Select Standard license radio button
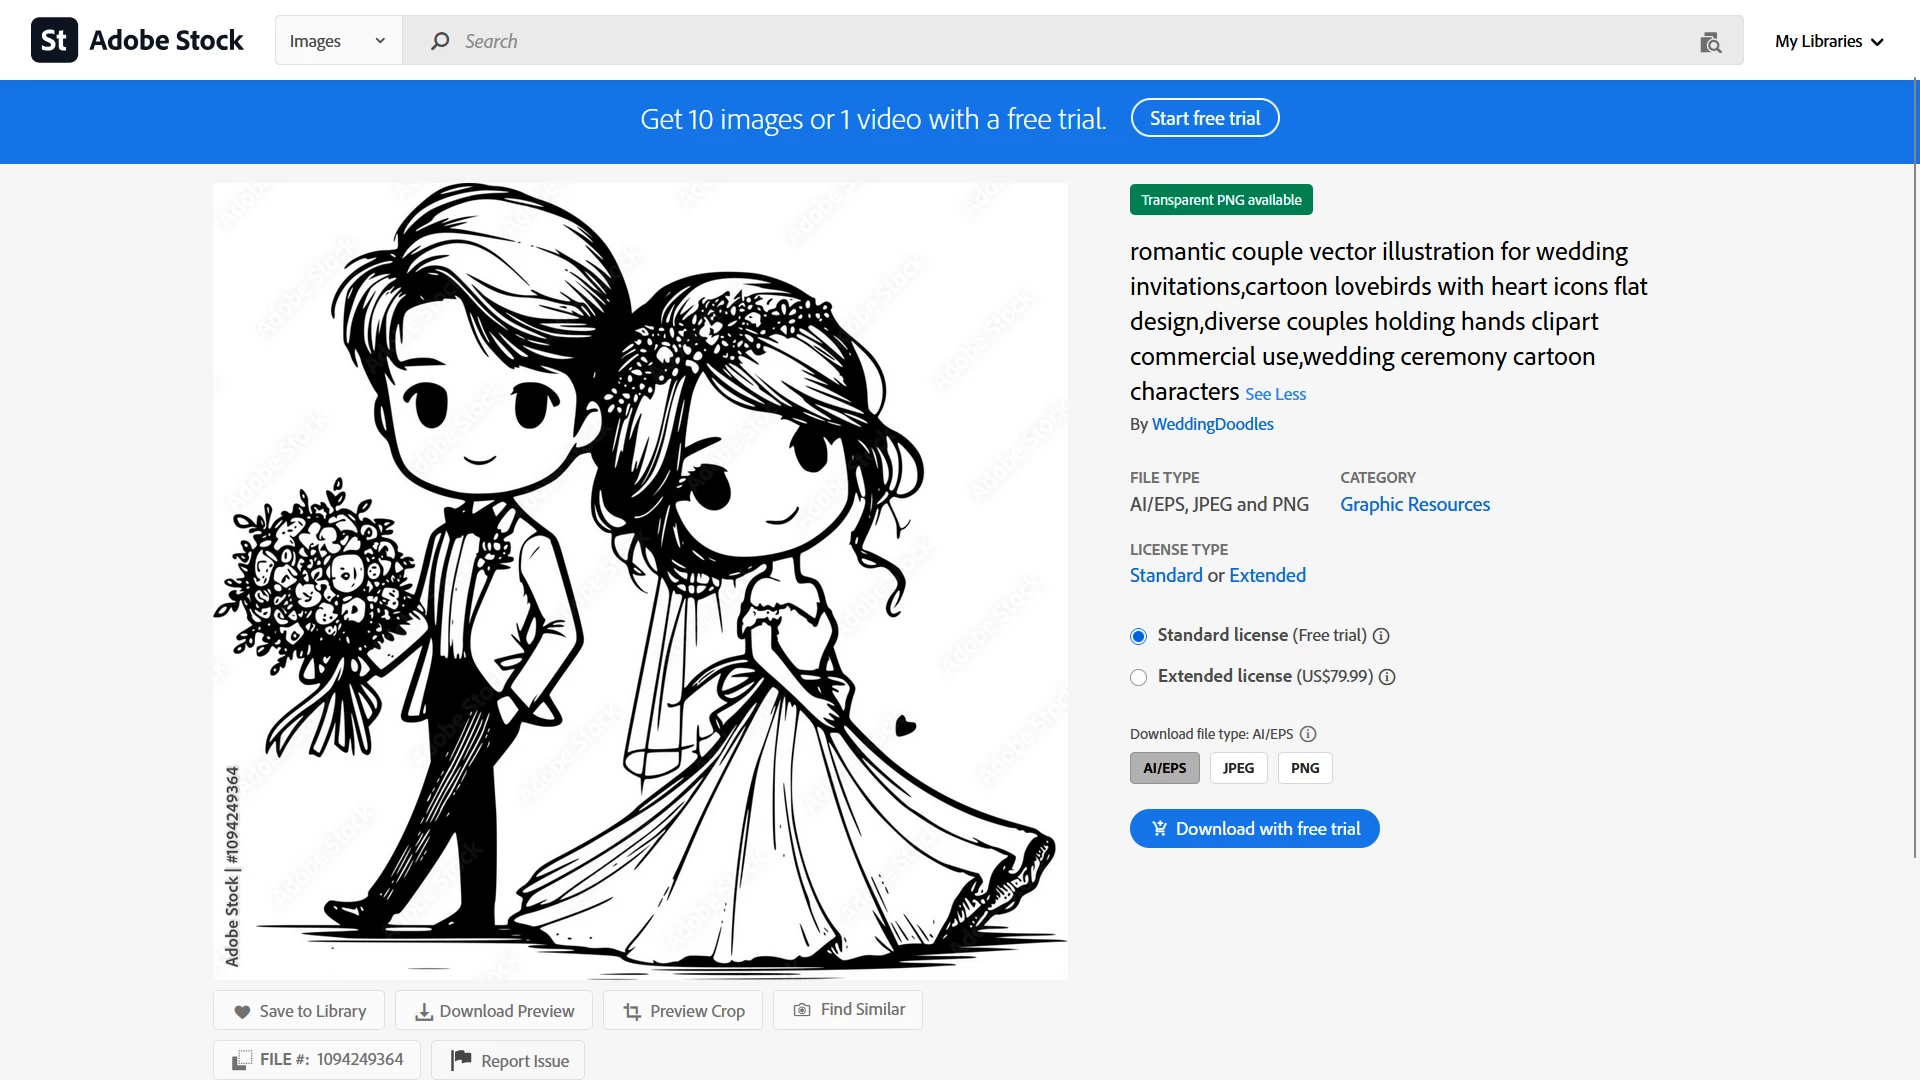The height and width of the screenshot is (1080, 1920). [1138, 637]
